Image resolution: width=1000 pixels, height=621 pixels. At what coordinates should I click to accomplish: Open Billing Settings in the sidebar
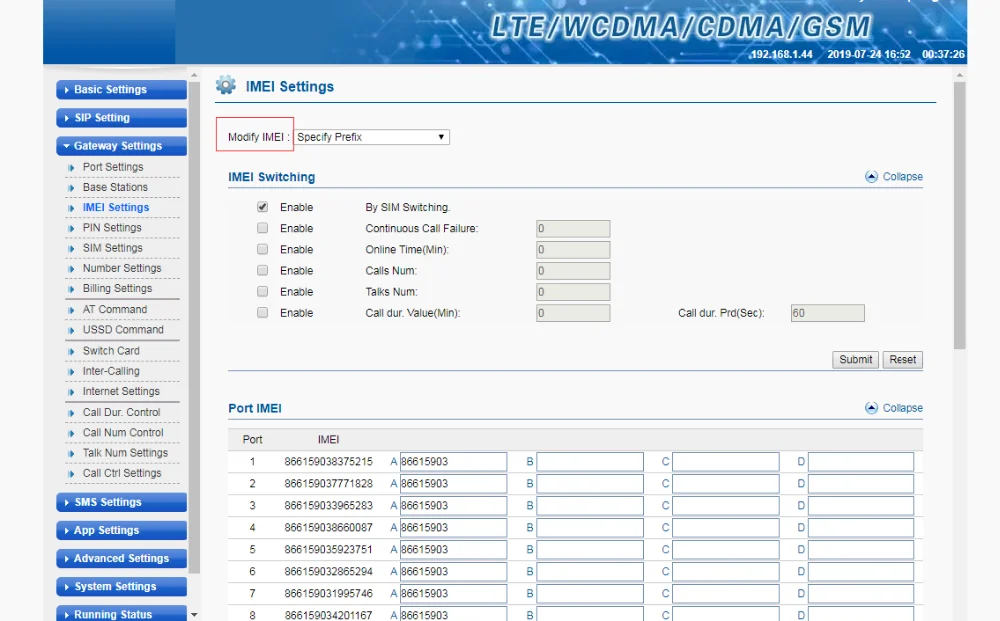pos(117,289)
